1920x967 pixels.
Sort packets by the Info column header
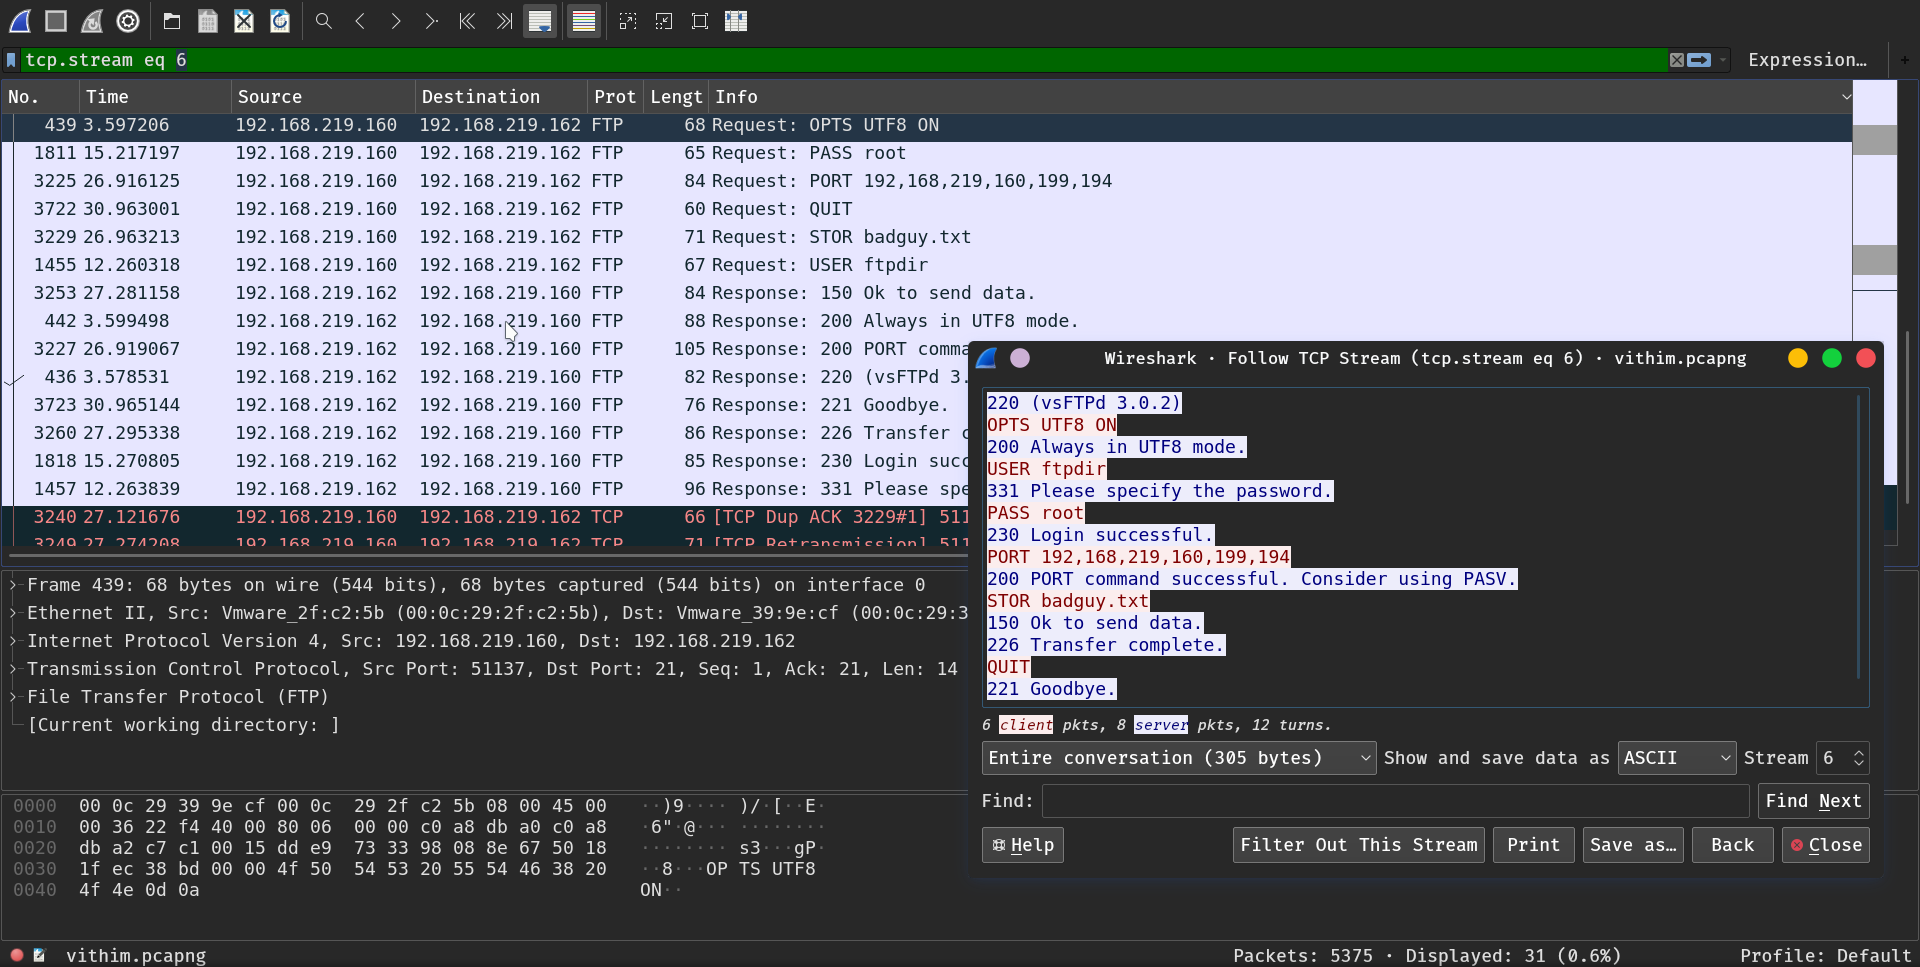pos(736,97)
